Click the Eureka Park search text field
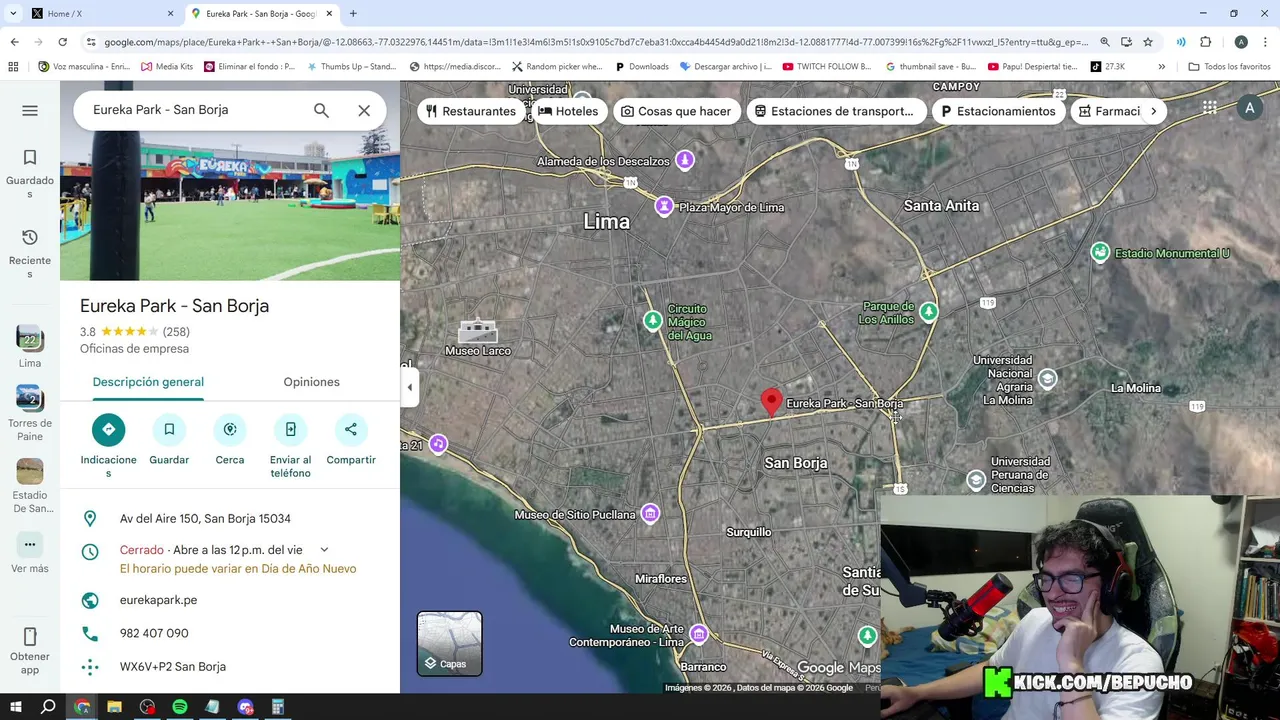 tap(195, 110)
